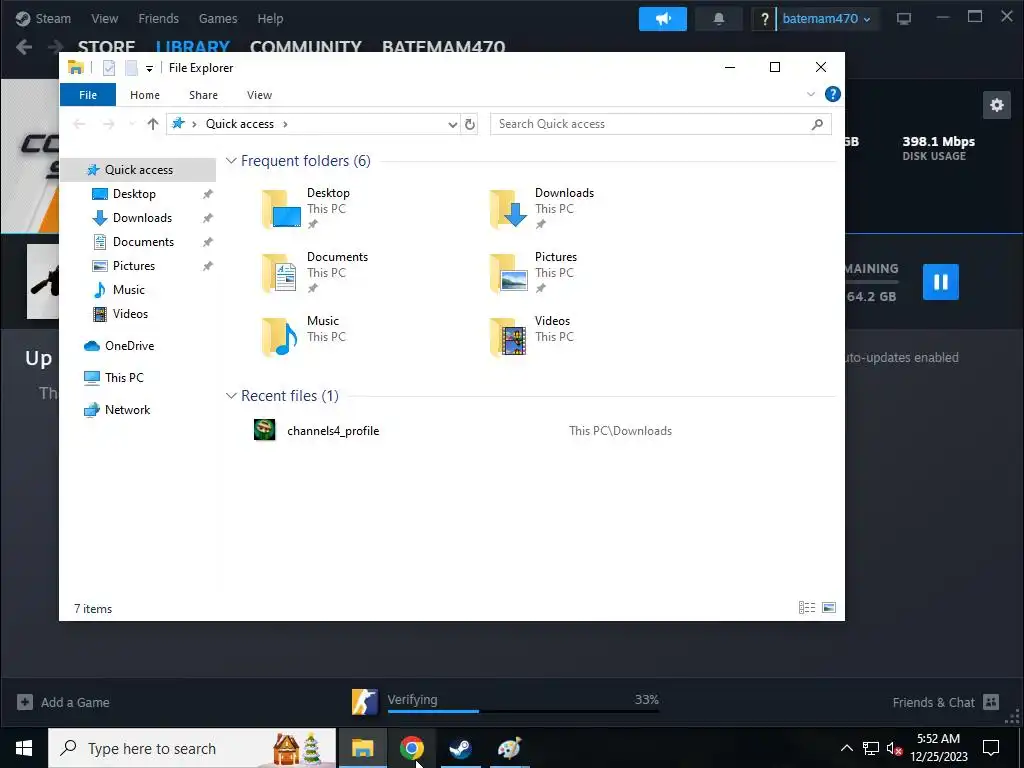Expand the ribbon using the chevron
Screen dimensions: 1024x768
tap(810, 94)
